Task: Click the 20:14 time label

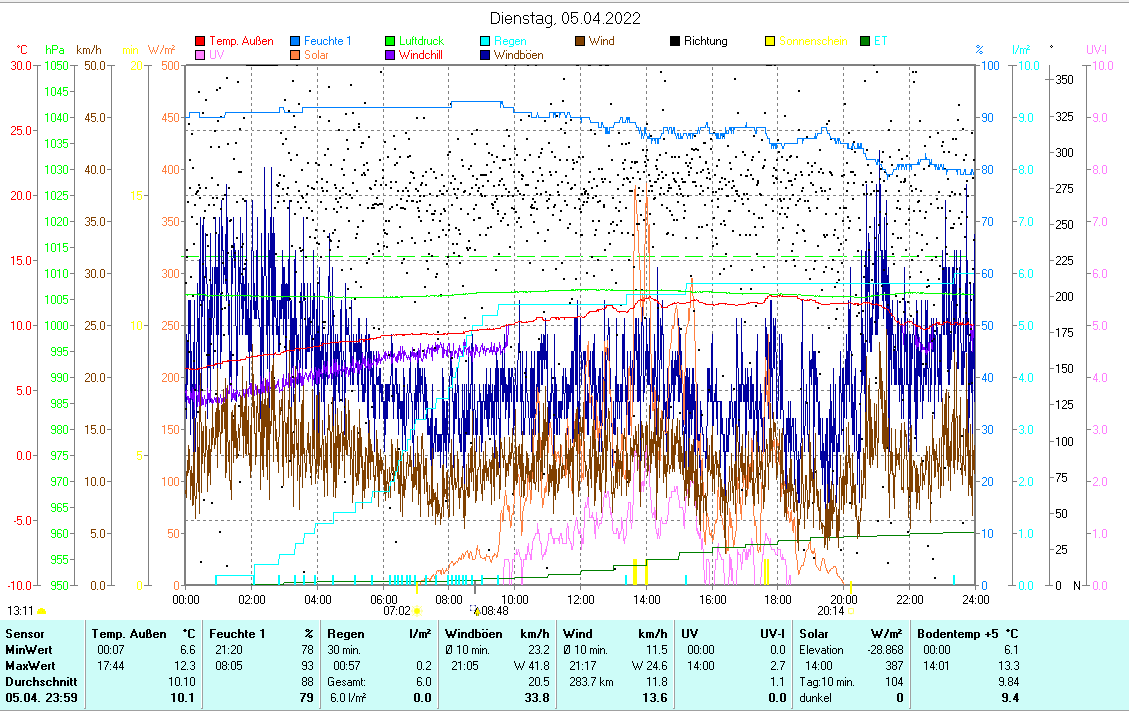Action: tap(830, 610)
